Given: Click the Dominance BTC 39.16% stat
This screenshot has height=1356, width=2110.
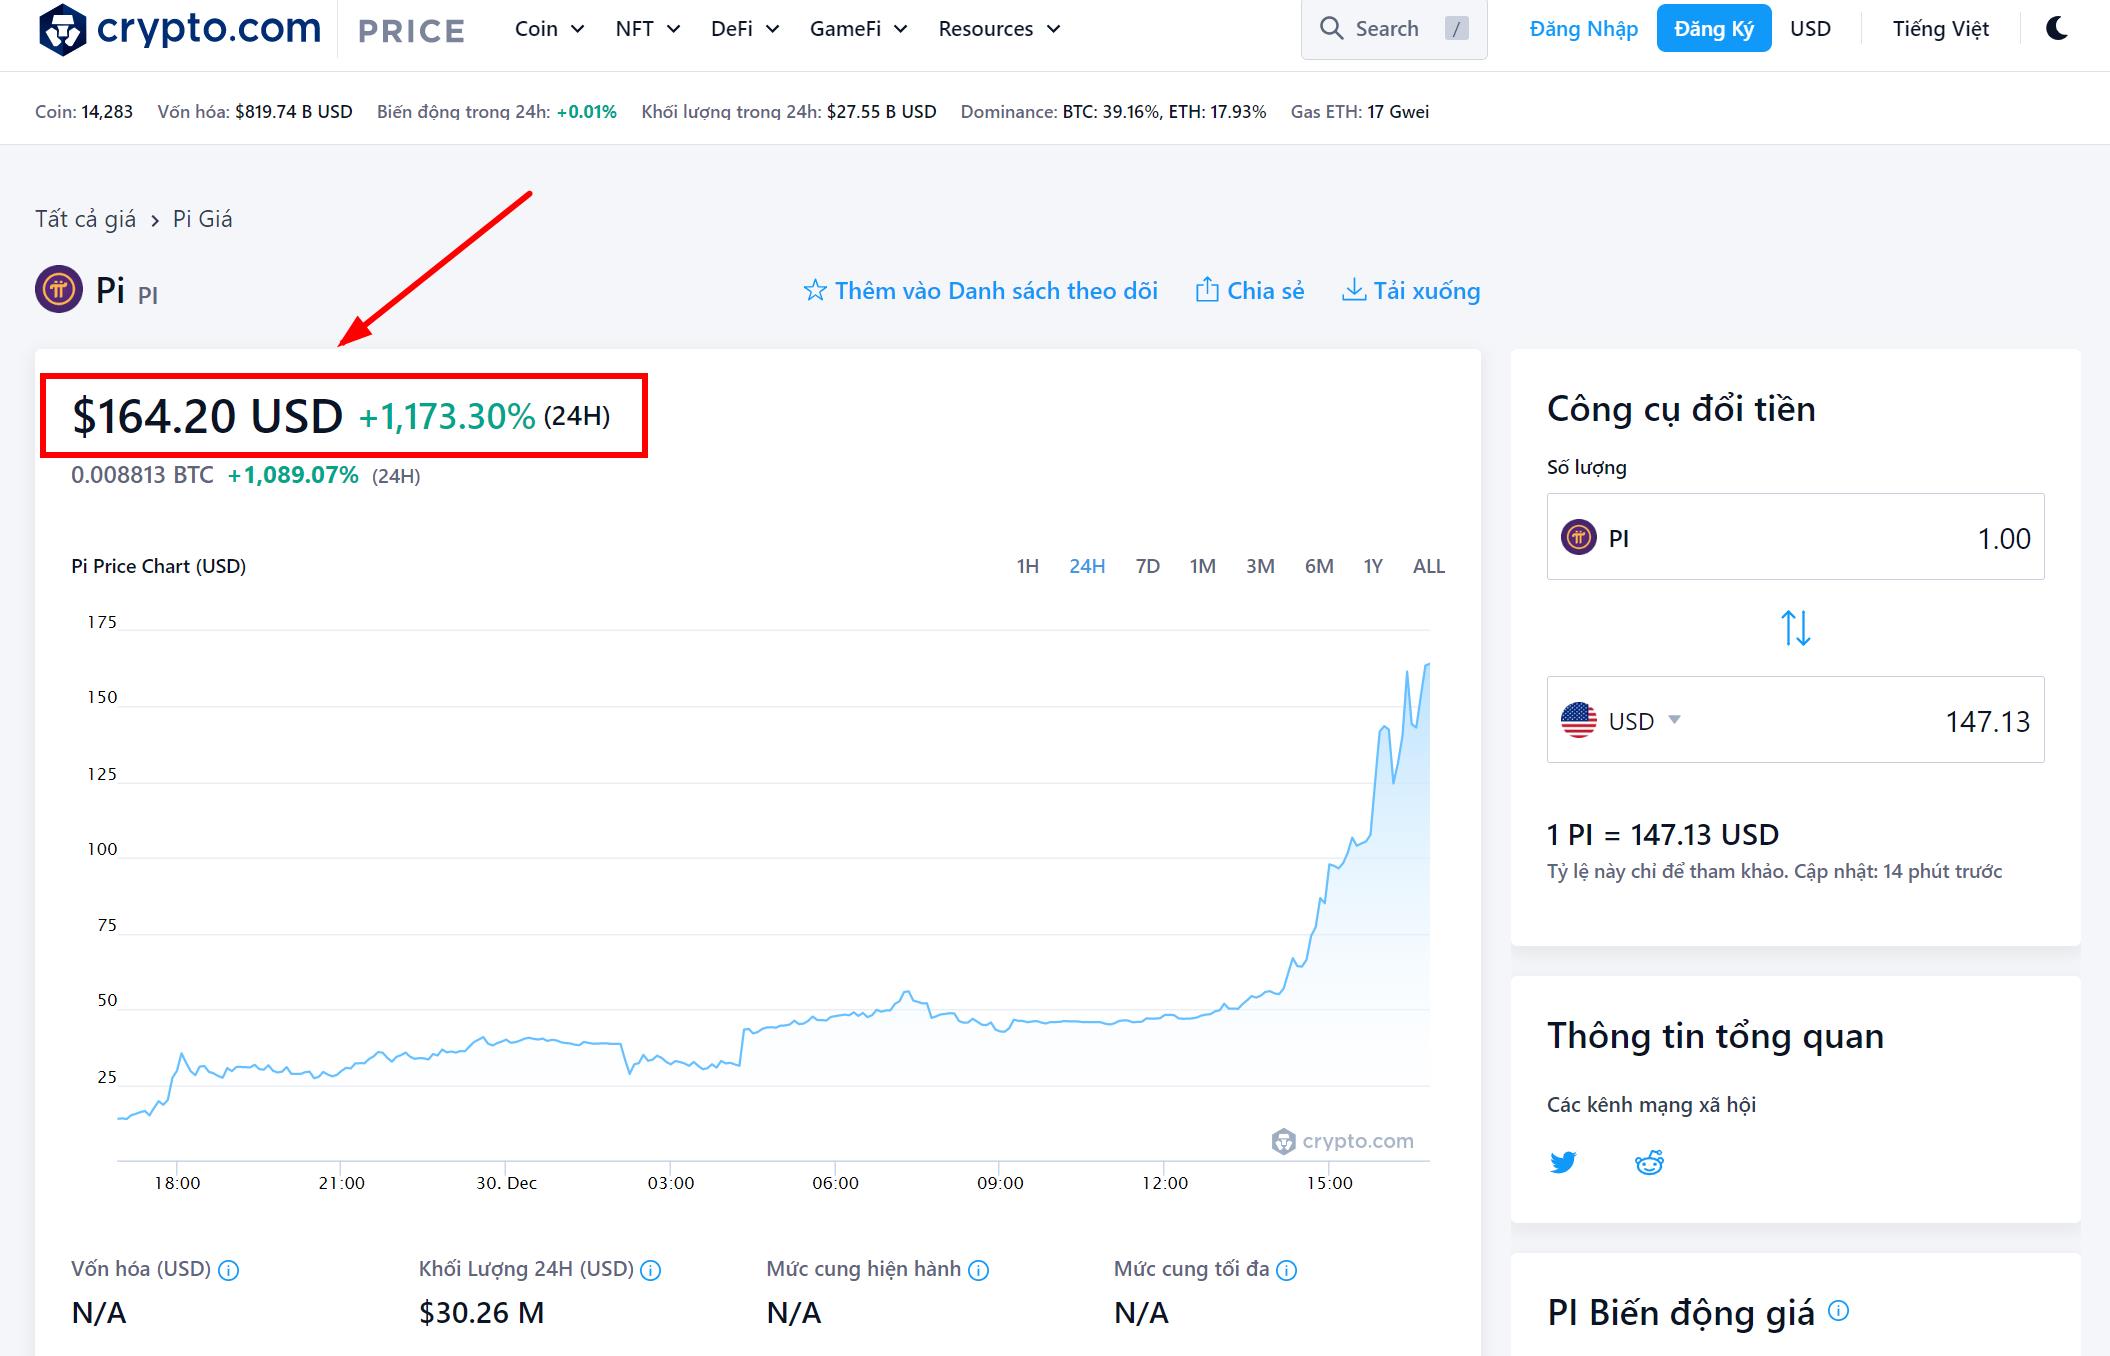Looking at the screenshot, I should pyautogui.click(x=1113, y=112).
